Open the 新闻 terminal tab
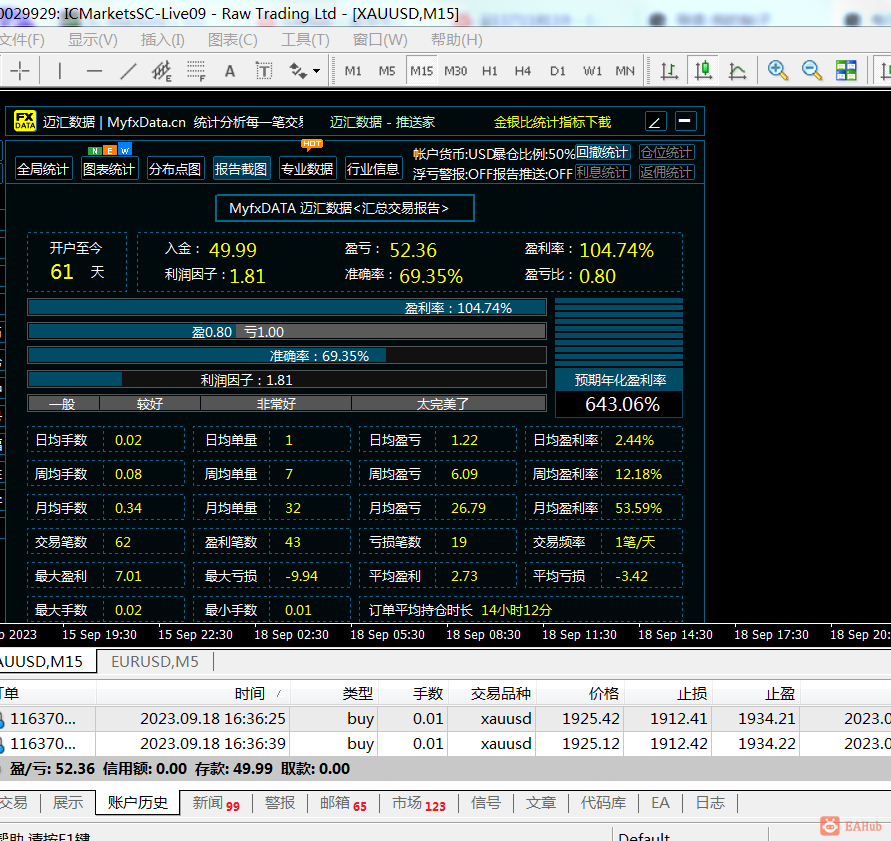The height and width of the screenshot is (841, 891). (x=216, y=803)
